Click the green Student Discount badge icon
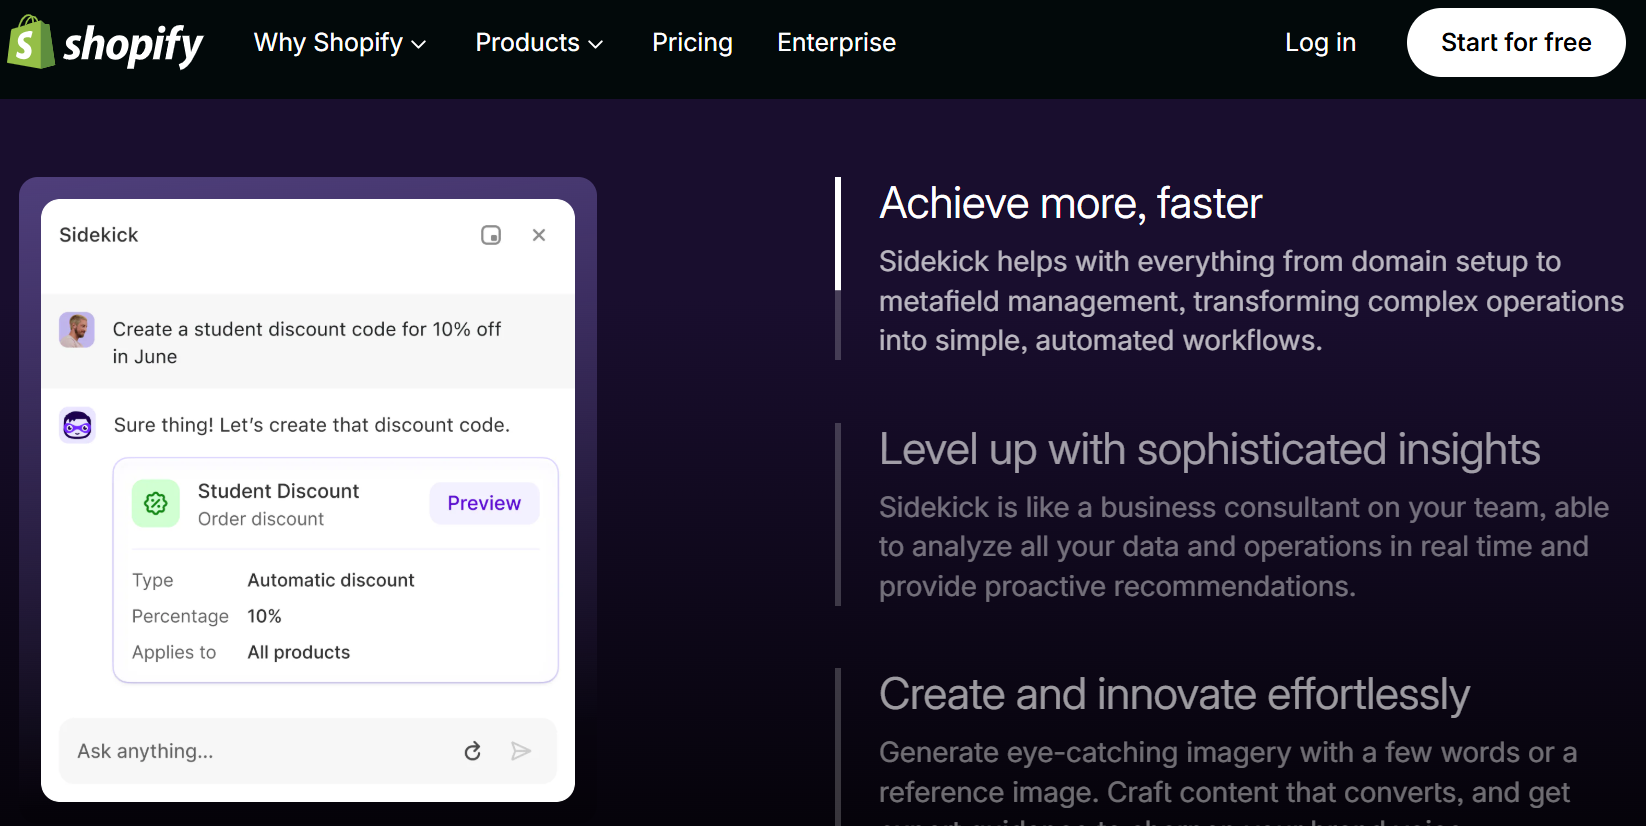 [x=156, y=504]
